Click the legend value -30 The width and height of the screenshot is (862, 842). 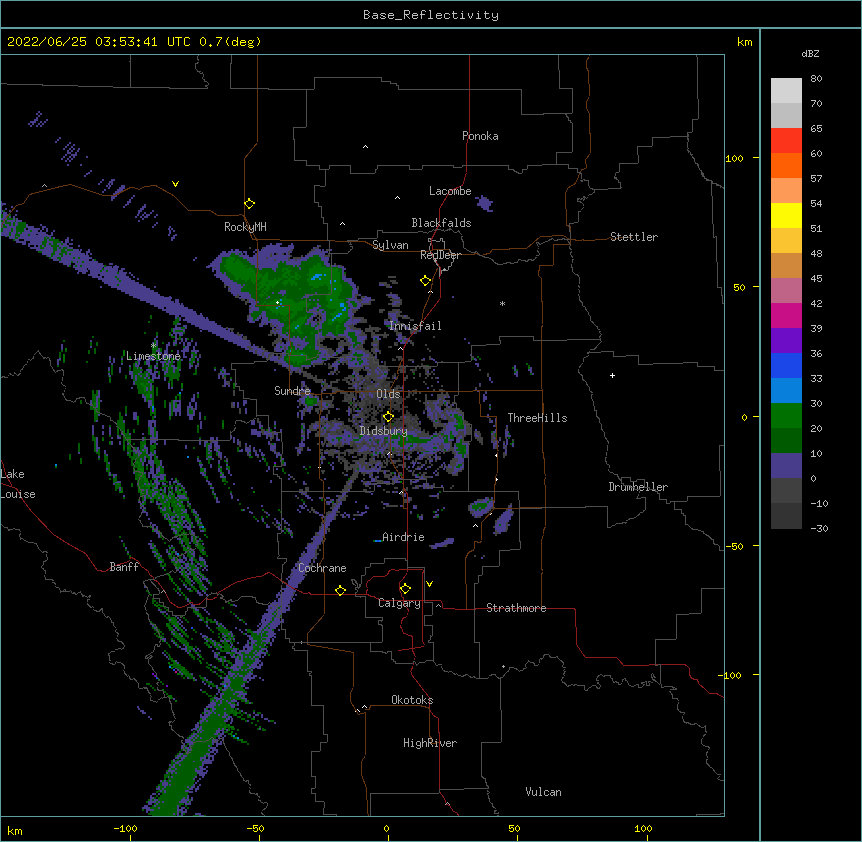pyautogui.click(x=819, y=529)
